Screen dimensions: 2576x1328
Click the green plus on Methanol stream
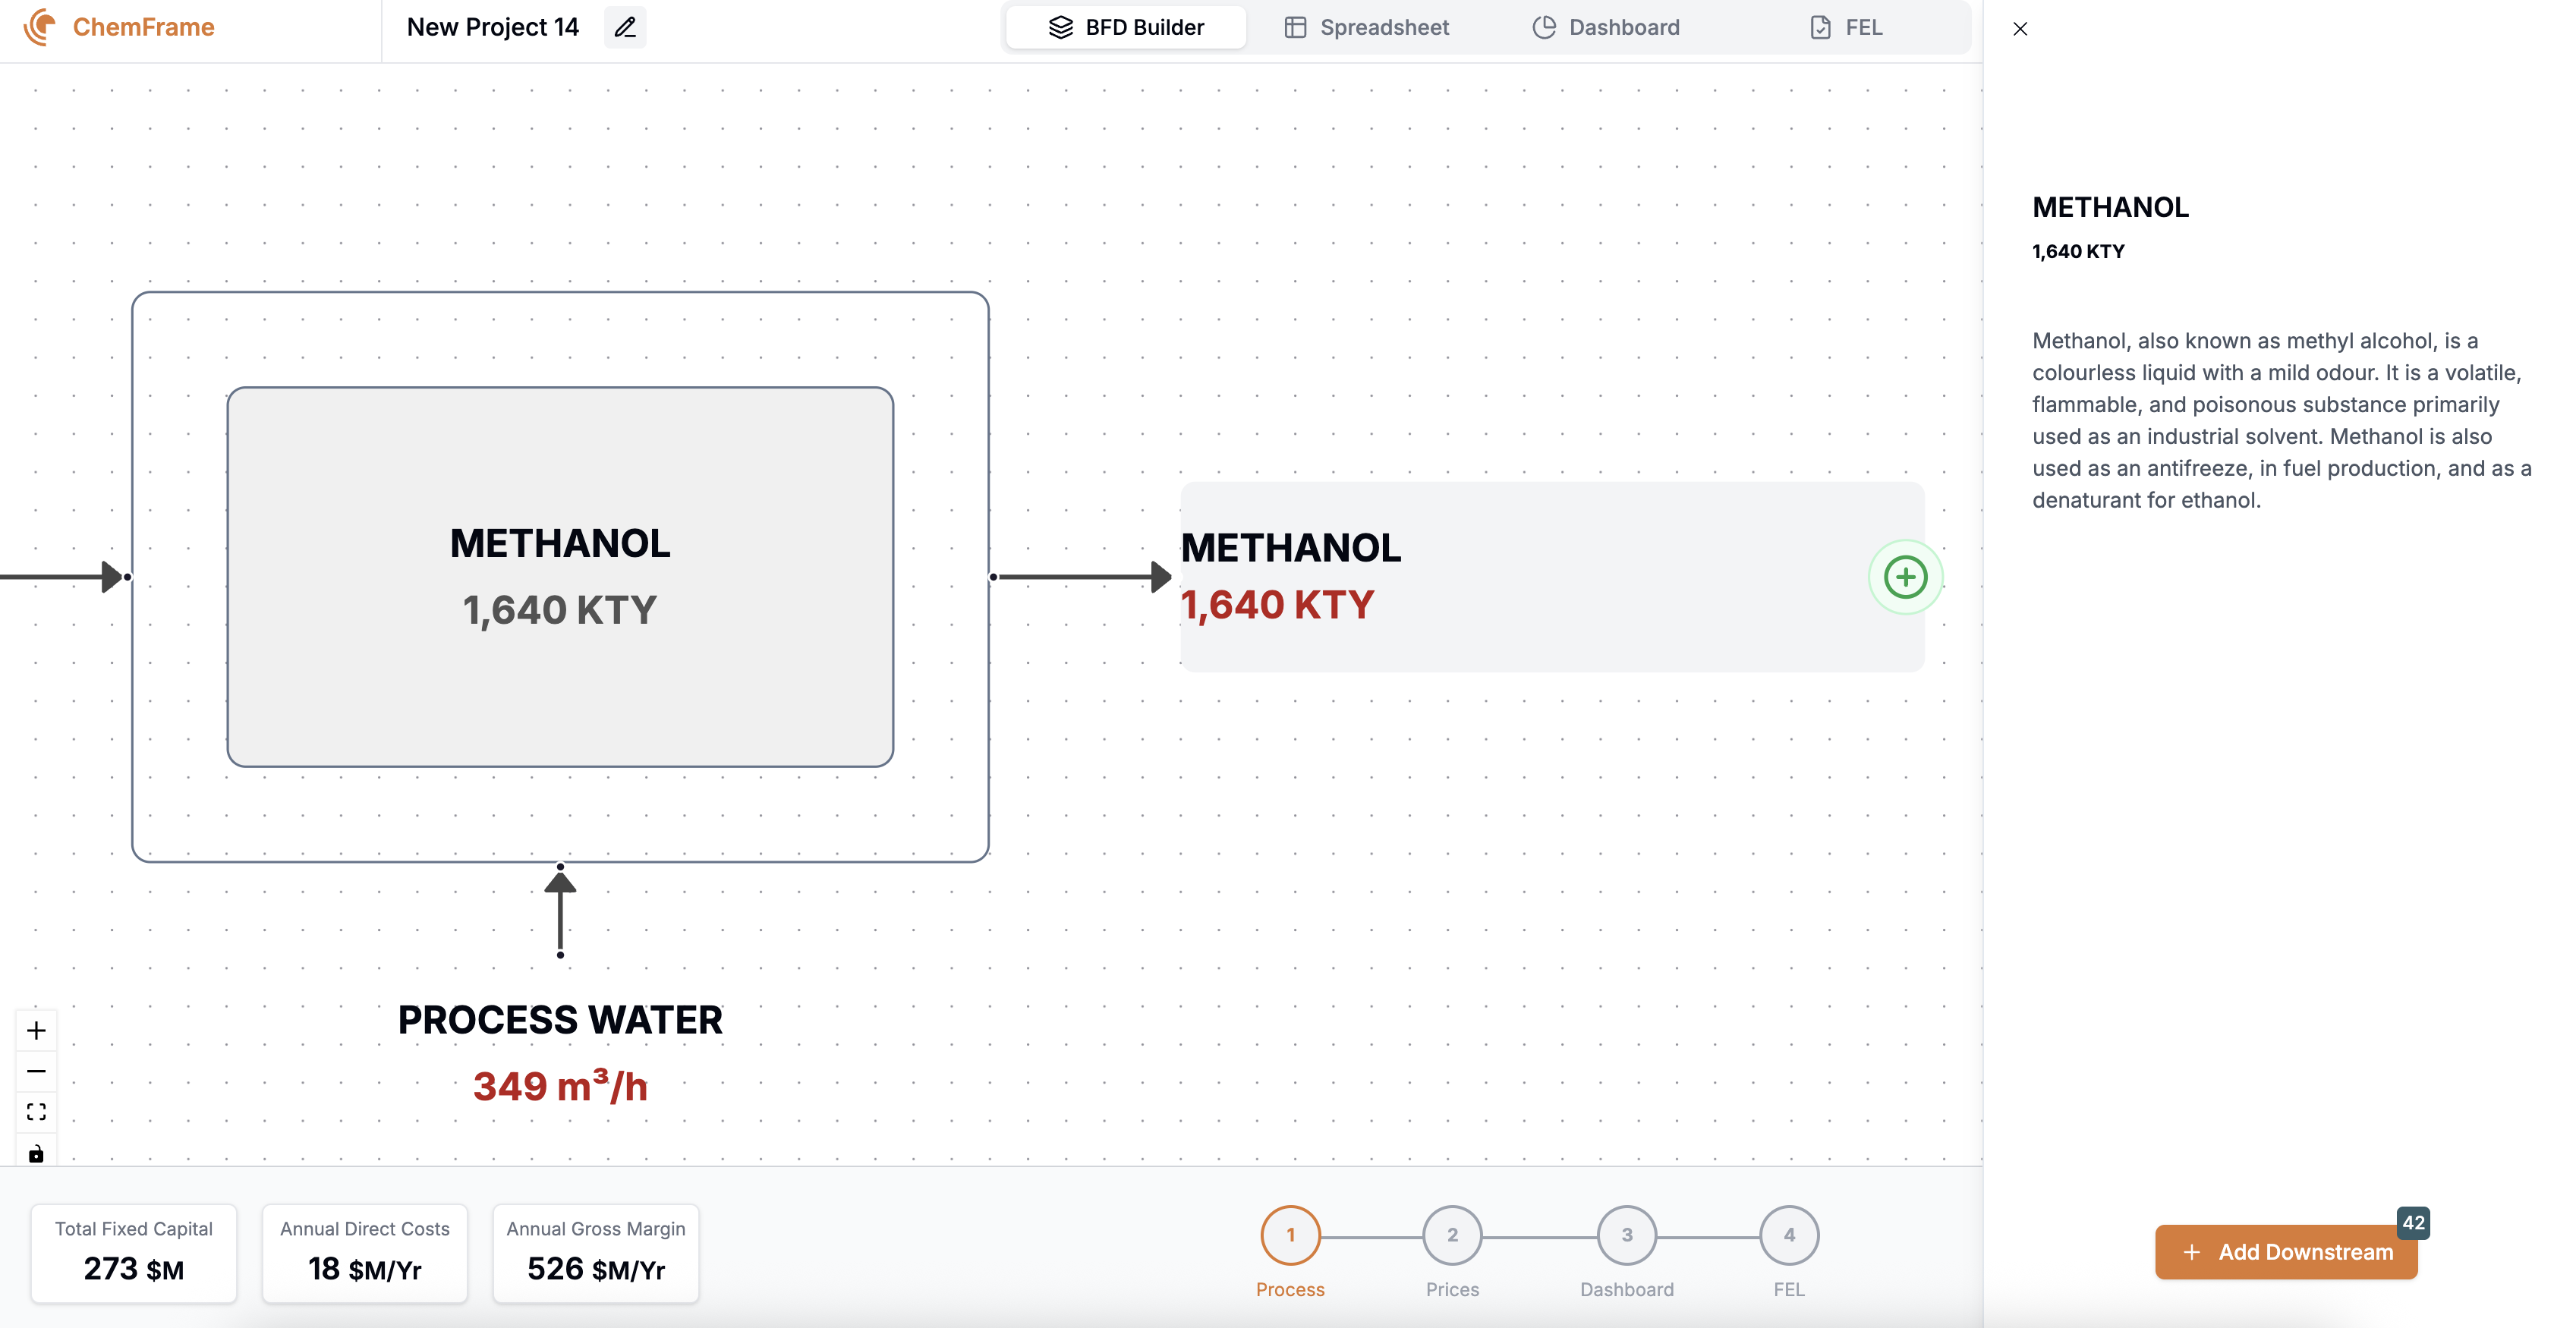[x=1905, y=577]
